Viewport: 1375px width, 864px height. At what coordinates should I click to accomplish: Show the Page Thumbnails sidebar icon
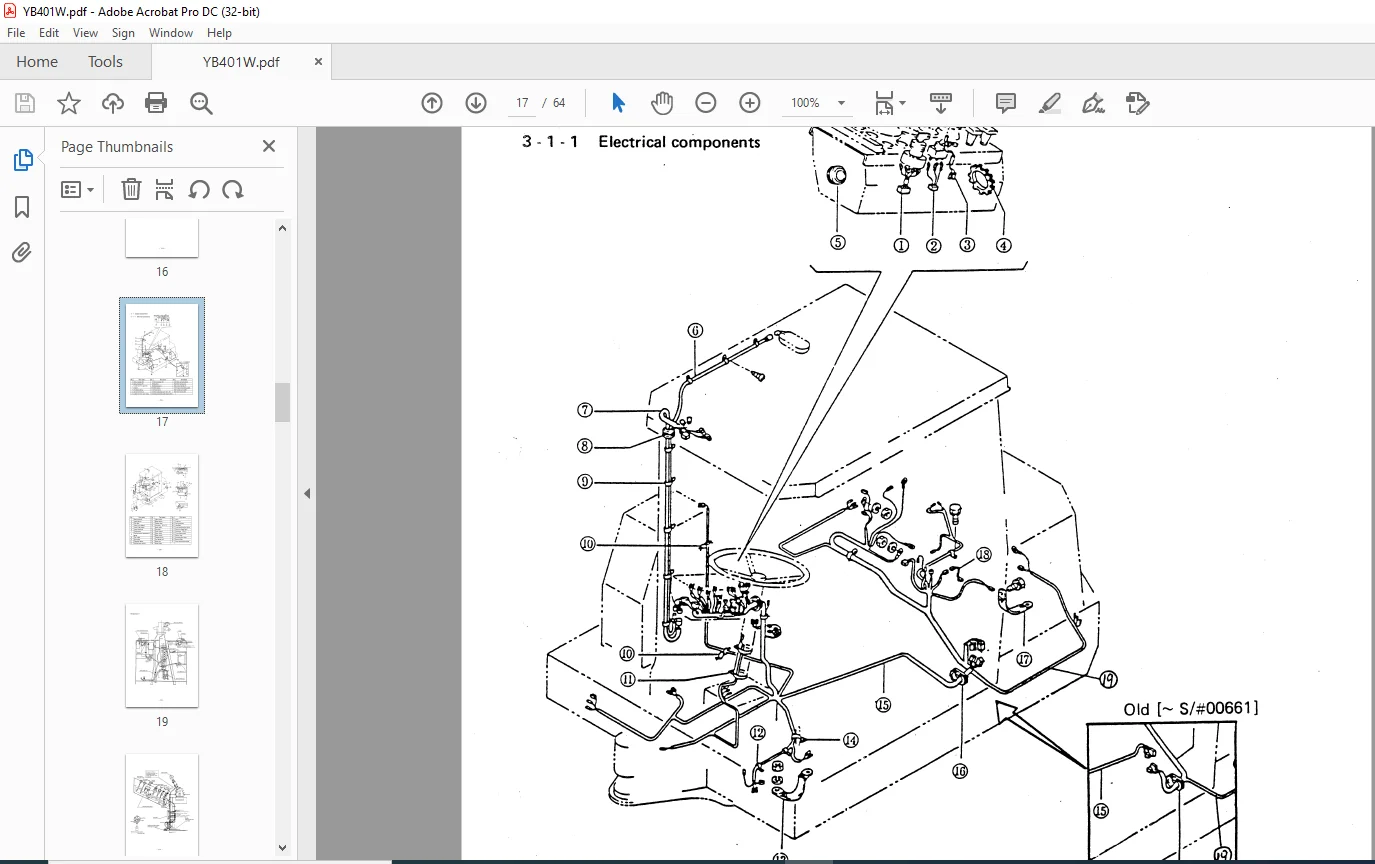pyautogui.click(x=22, y=160)
